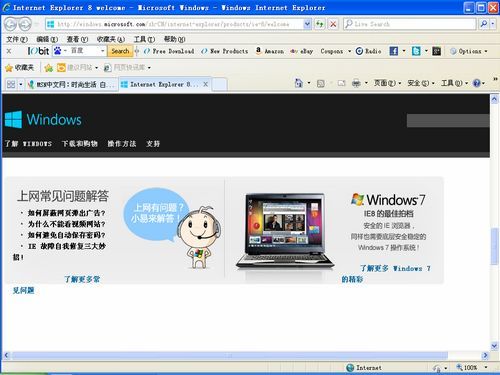Expand the Page (页面) menu dropdown
500x375 pixels.
[400, 83]
